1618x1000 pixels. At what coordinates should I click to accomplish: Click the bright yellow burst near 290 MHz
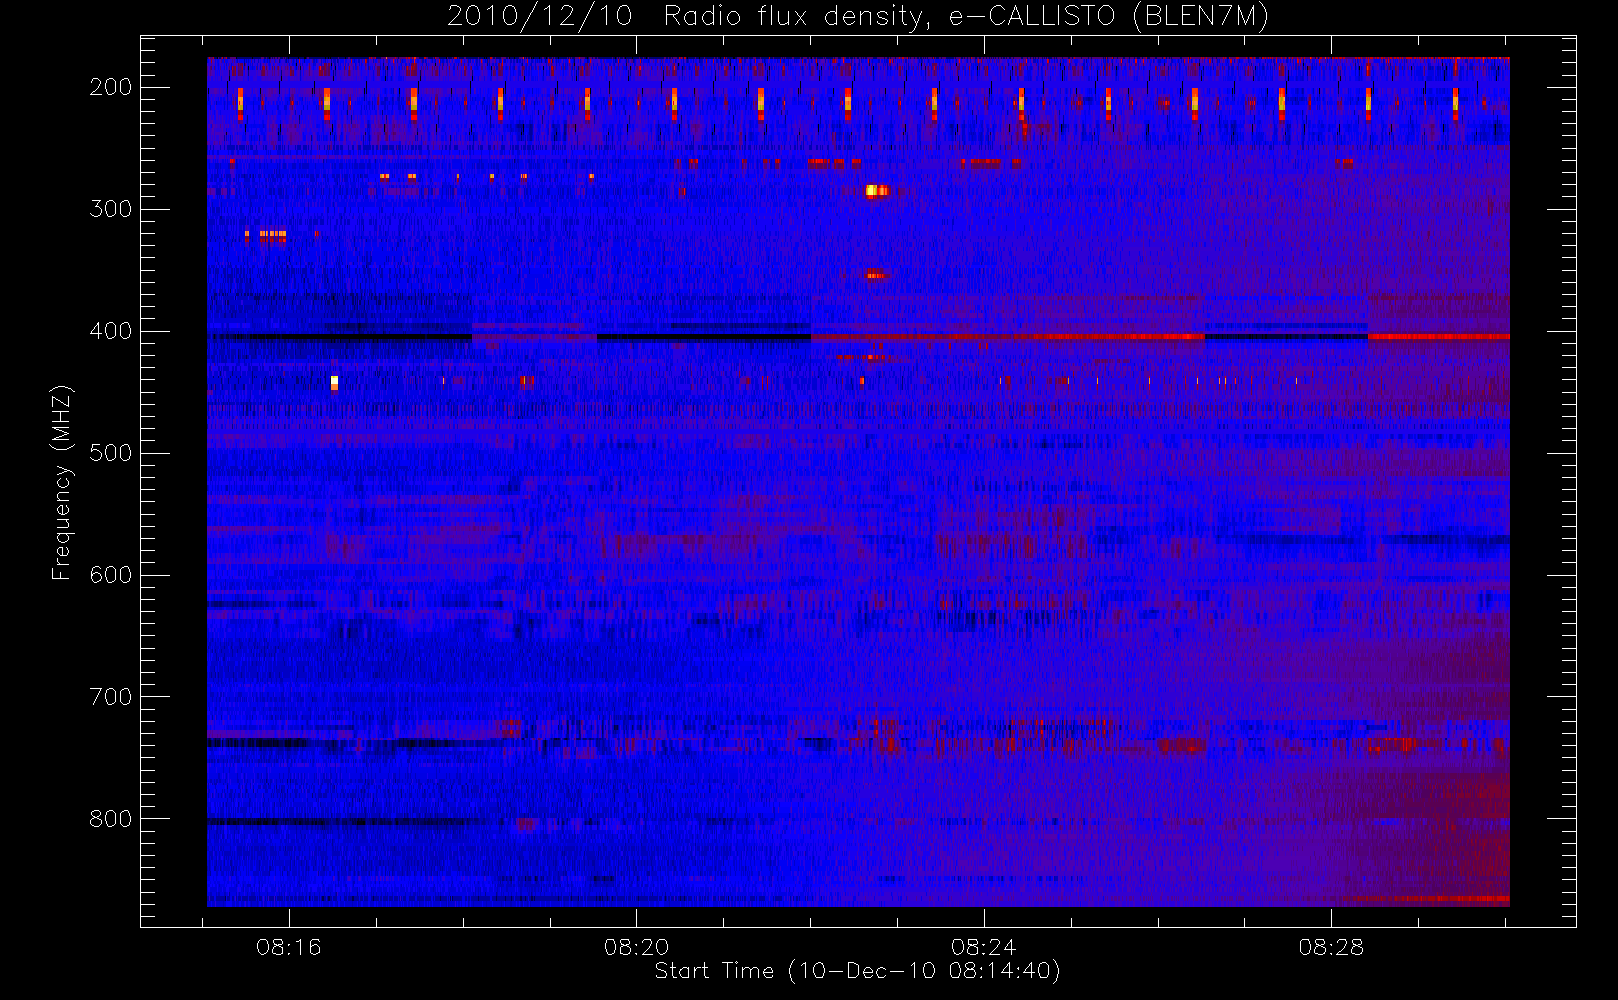click(876, 190)
